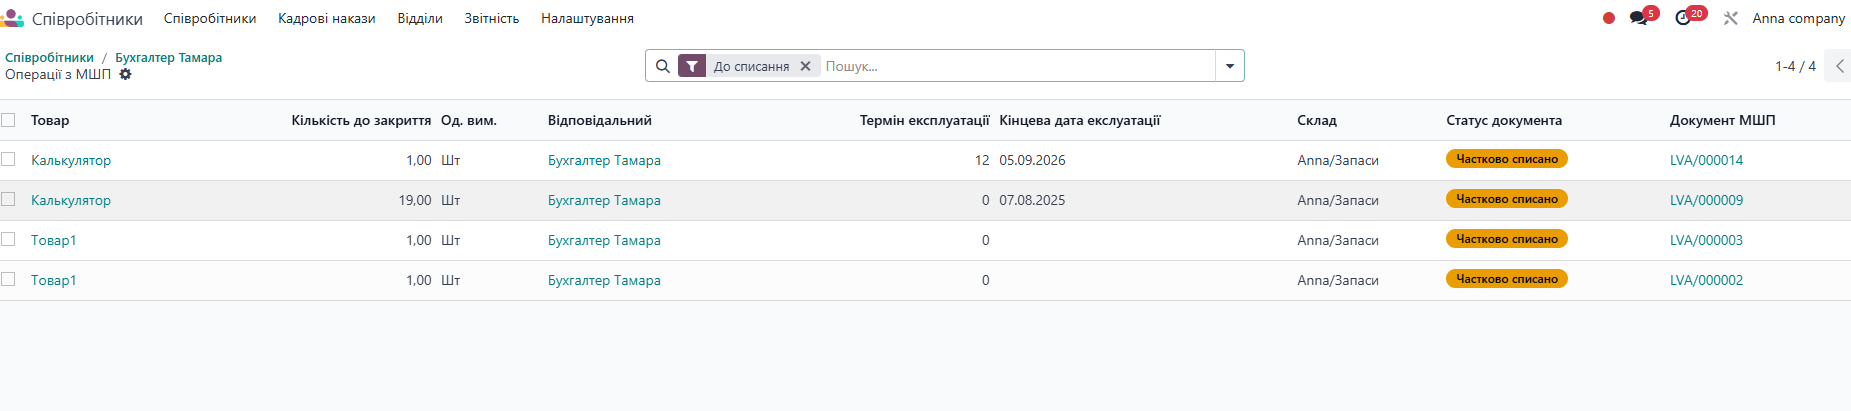Screen dimensions: 1851x411
Task: Open the Anna company user menu
Action: point(1798,18)
